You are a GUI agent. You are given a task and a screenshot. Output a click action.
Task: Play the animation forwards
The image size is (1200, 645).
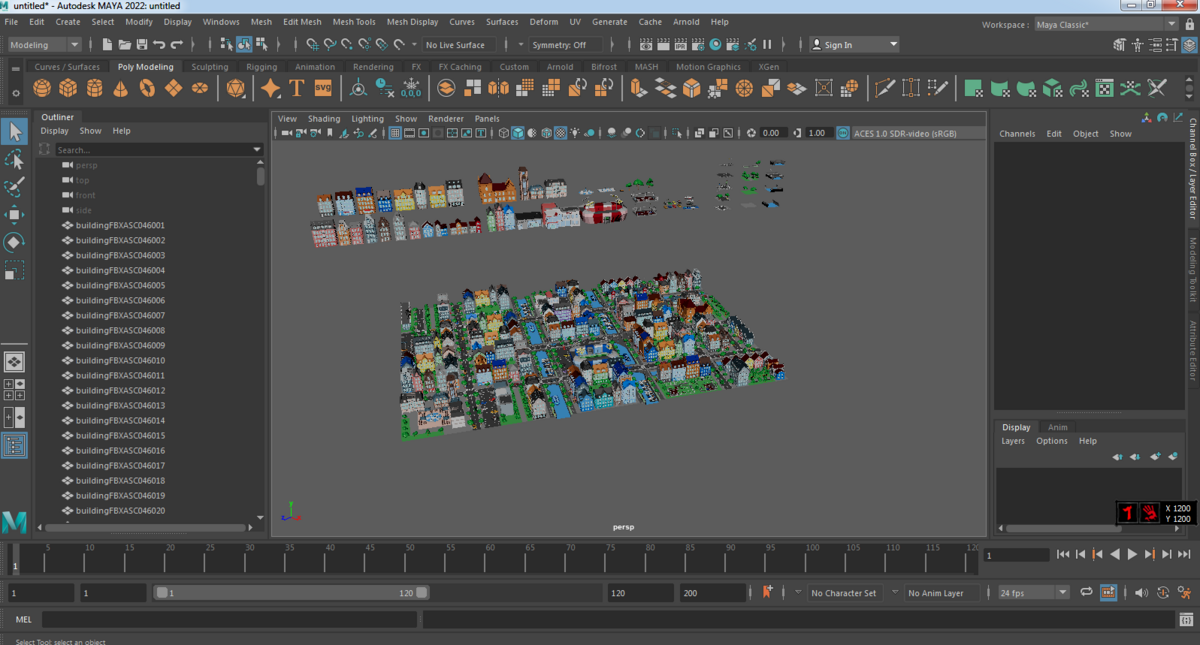[1132, 554]
